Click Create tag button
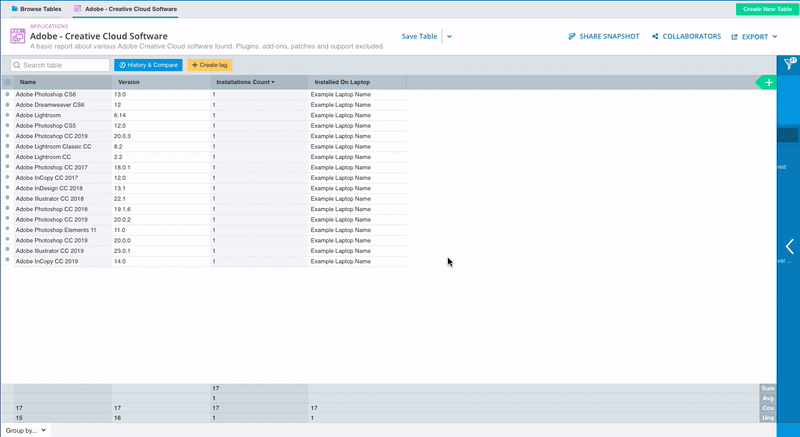 (x=210, y=65)
